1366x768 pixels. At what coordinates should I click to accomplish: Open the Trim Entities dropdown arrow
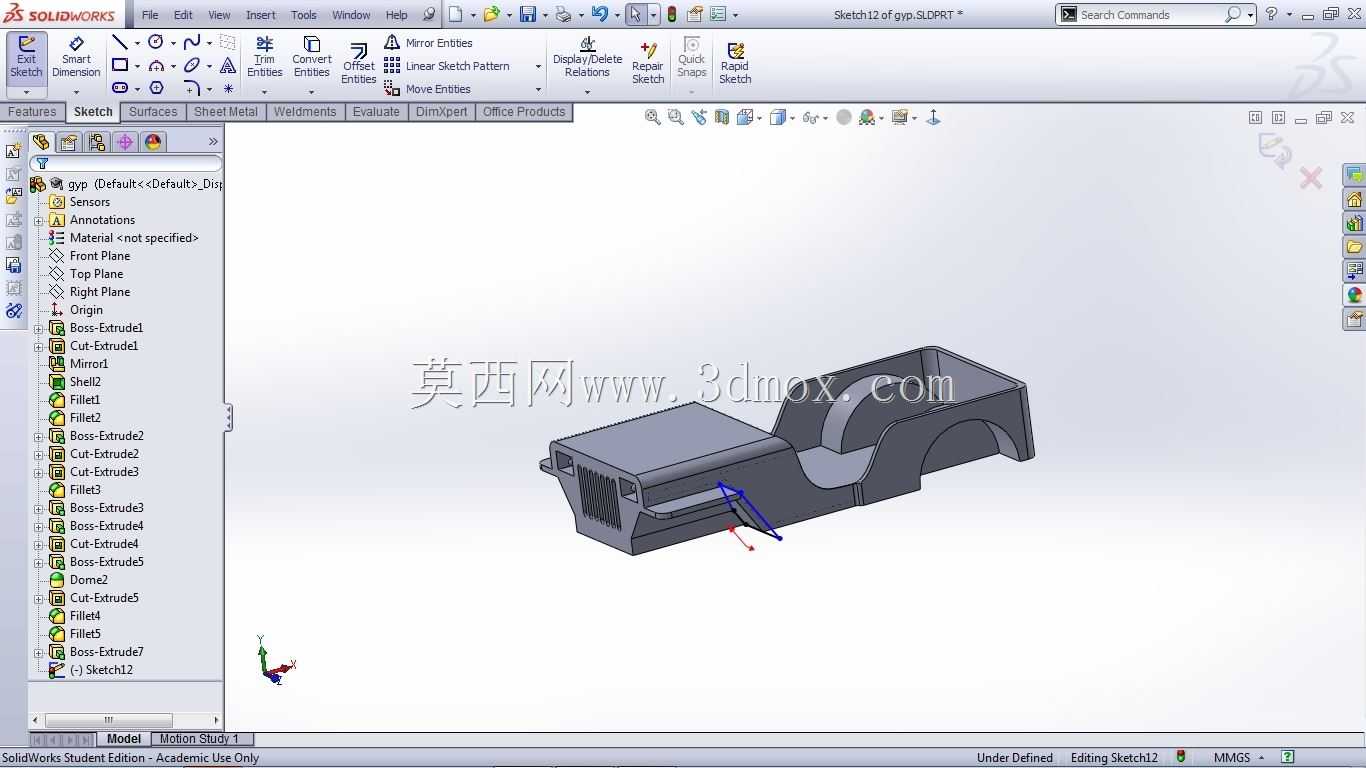(264, 92)
